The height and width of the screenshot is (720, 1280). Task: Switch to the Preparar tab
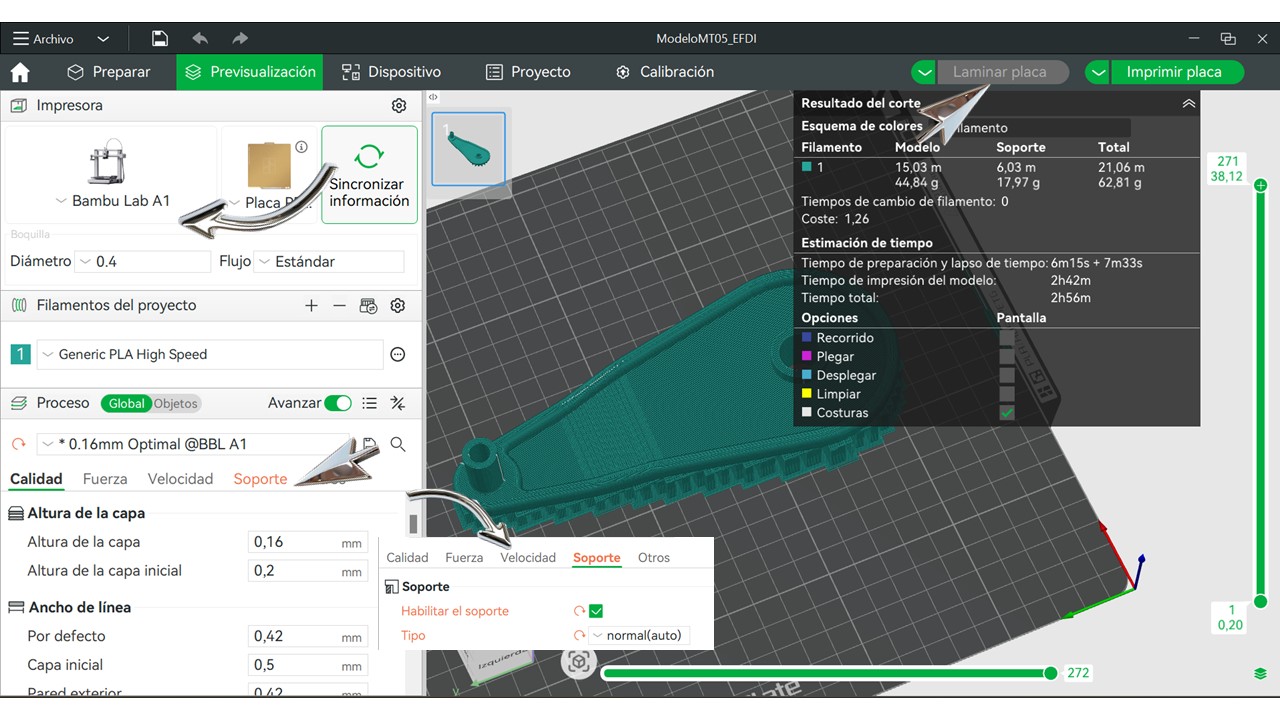[108, 72]
